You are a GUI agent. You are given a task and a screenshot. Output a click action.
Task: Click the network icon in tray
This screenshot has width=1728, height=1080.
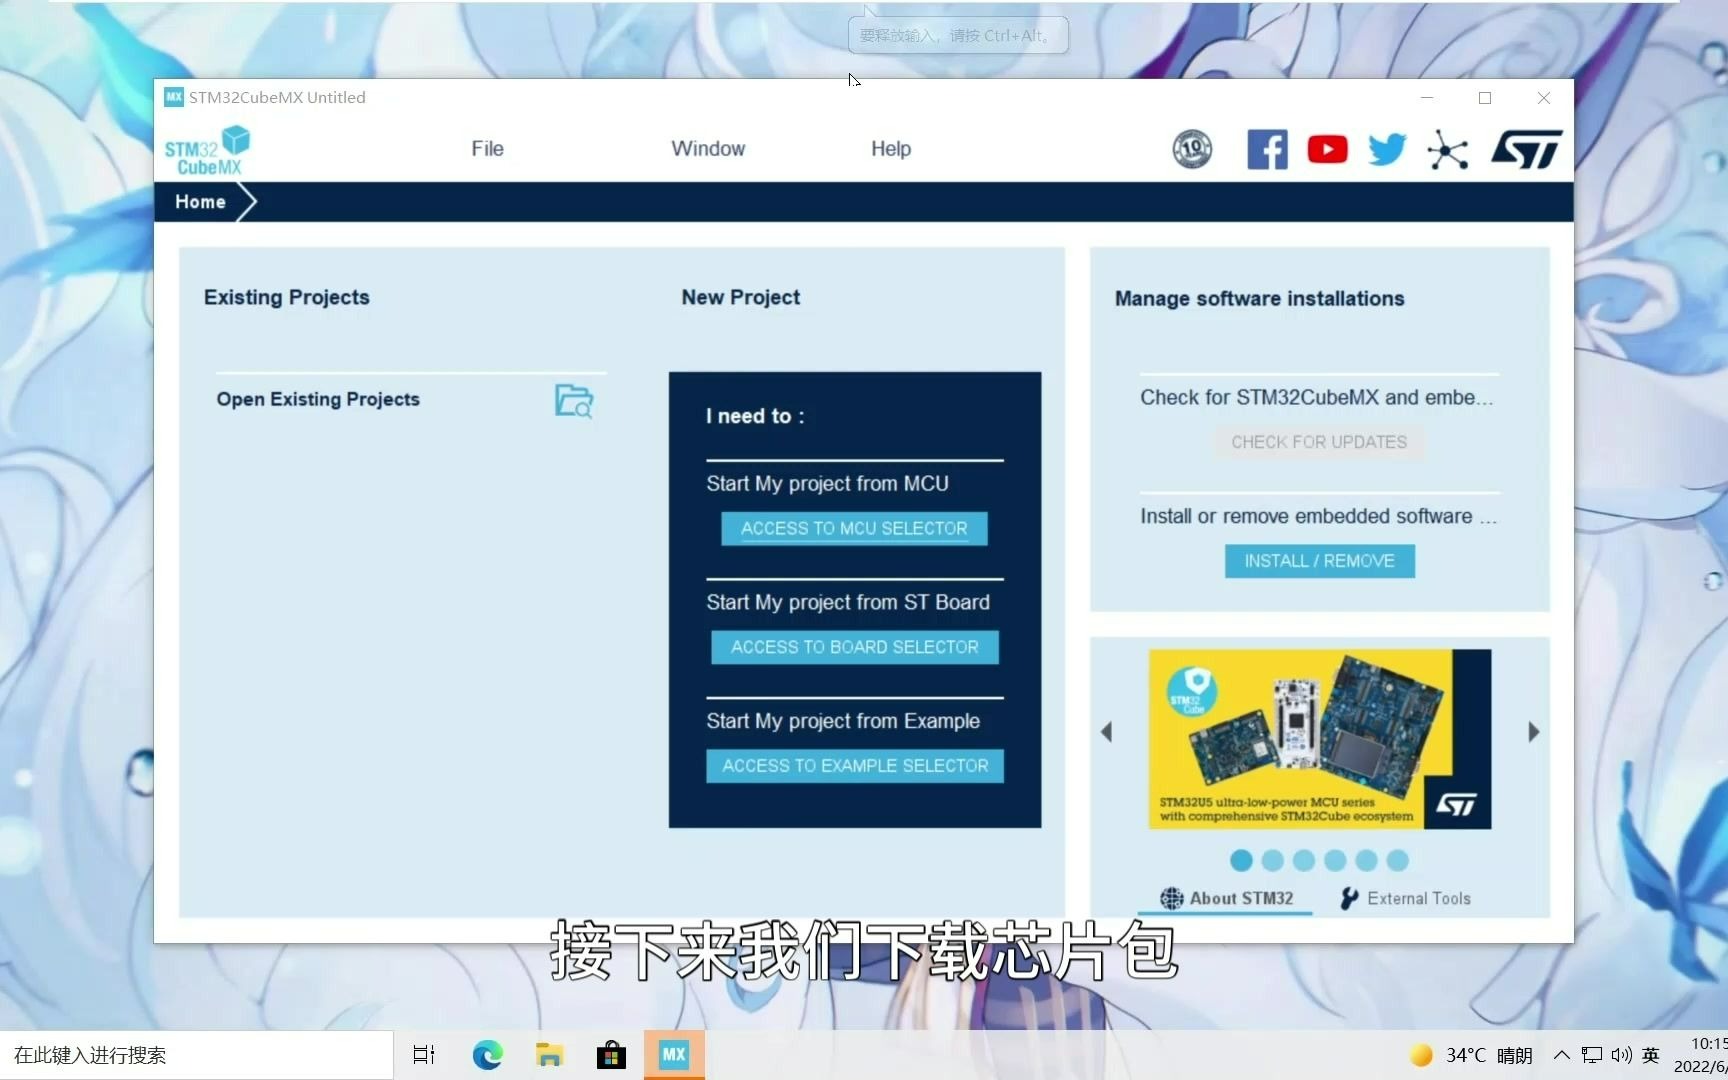click(x=1592, y=1055)
